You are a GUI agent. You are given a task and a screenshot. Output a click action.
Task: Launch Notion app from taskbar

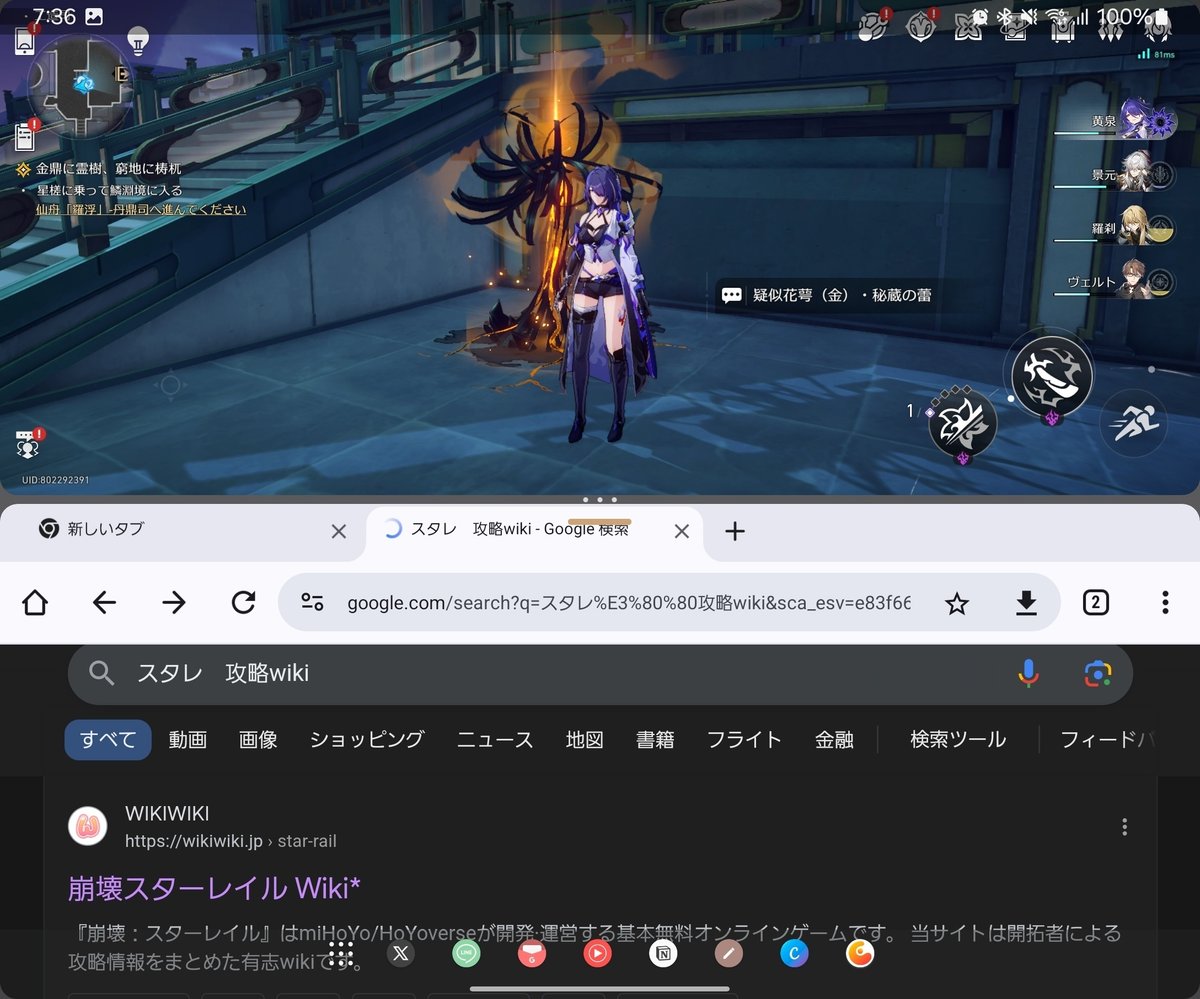pos(663,954)
